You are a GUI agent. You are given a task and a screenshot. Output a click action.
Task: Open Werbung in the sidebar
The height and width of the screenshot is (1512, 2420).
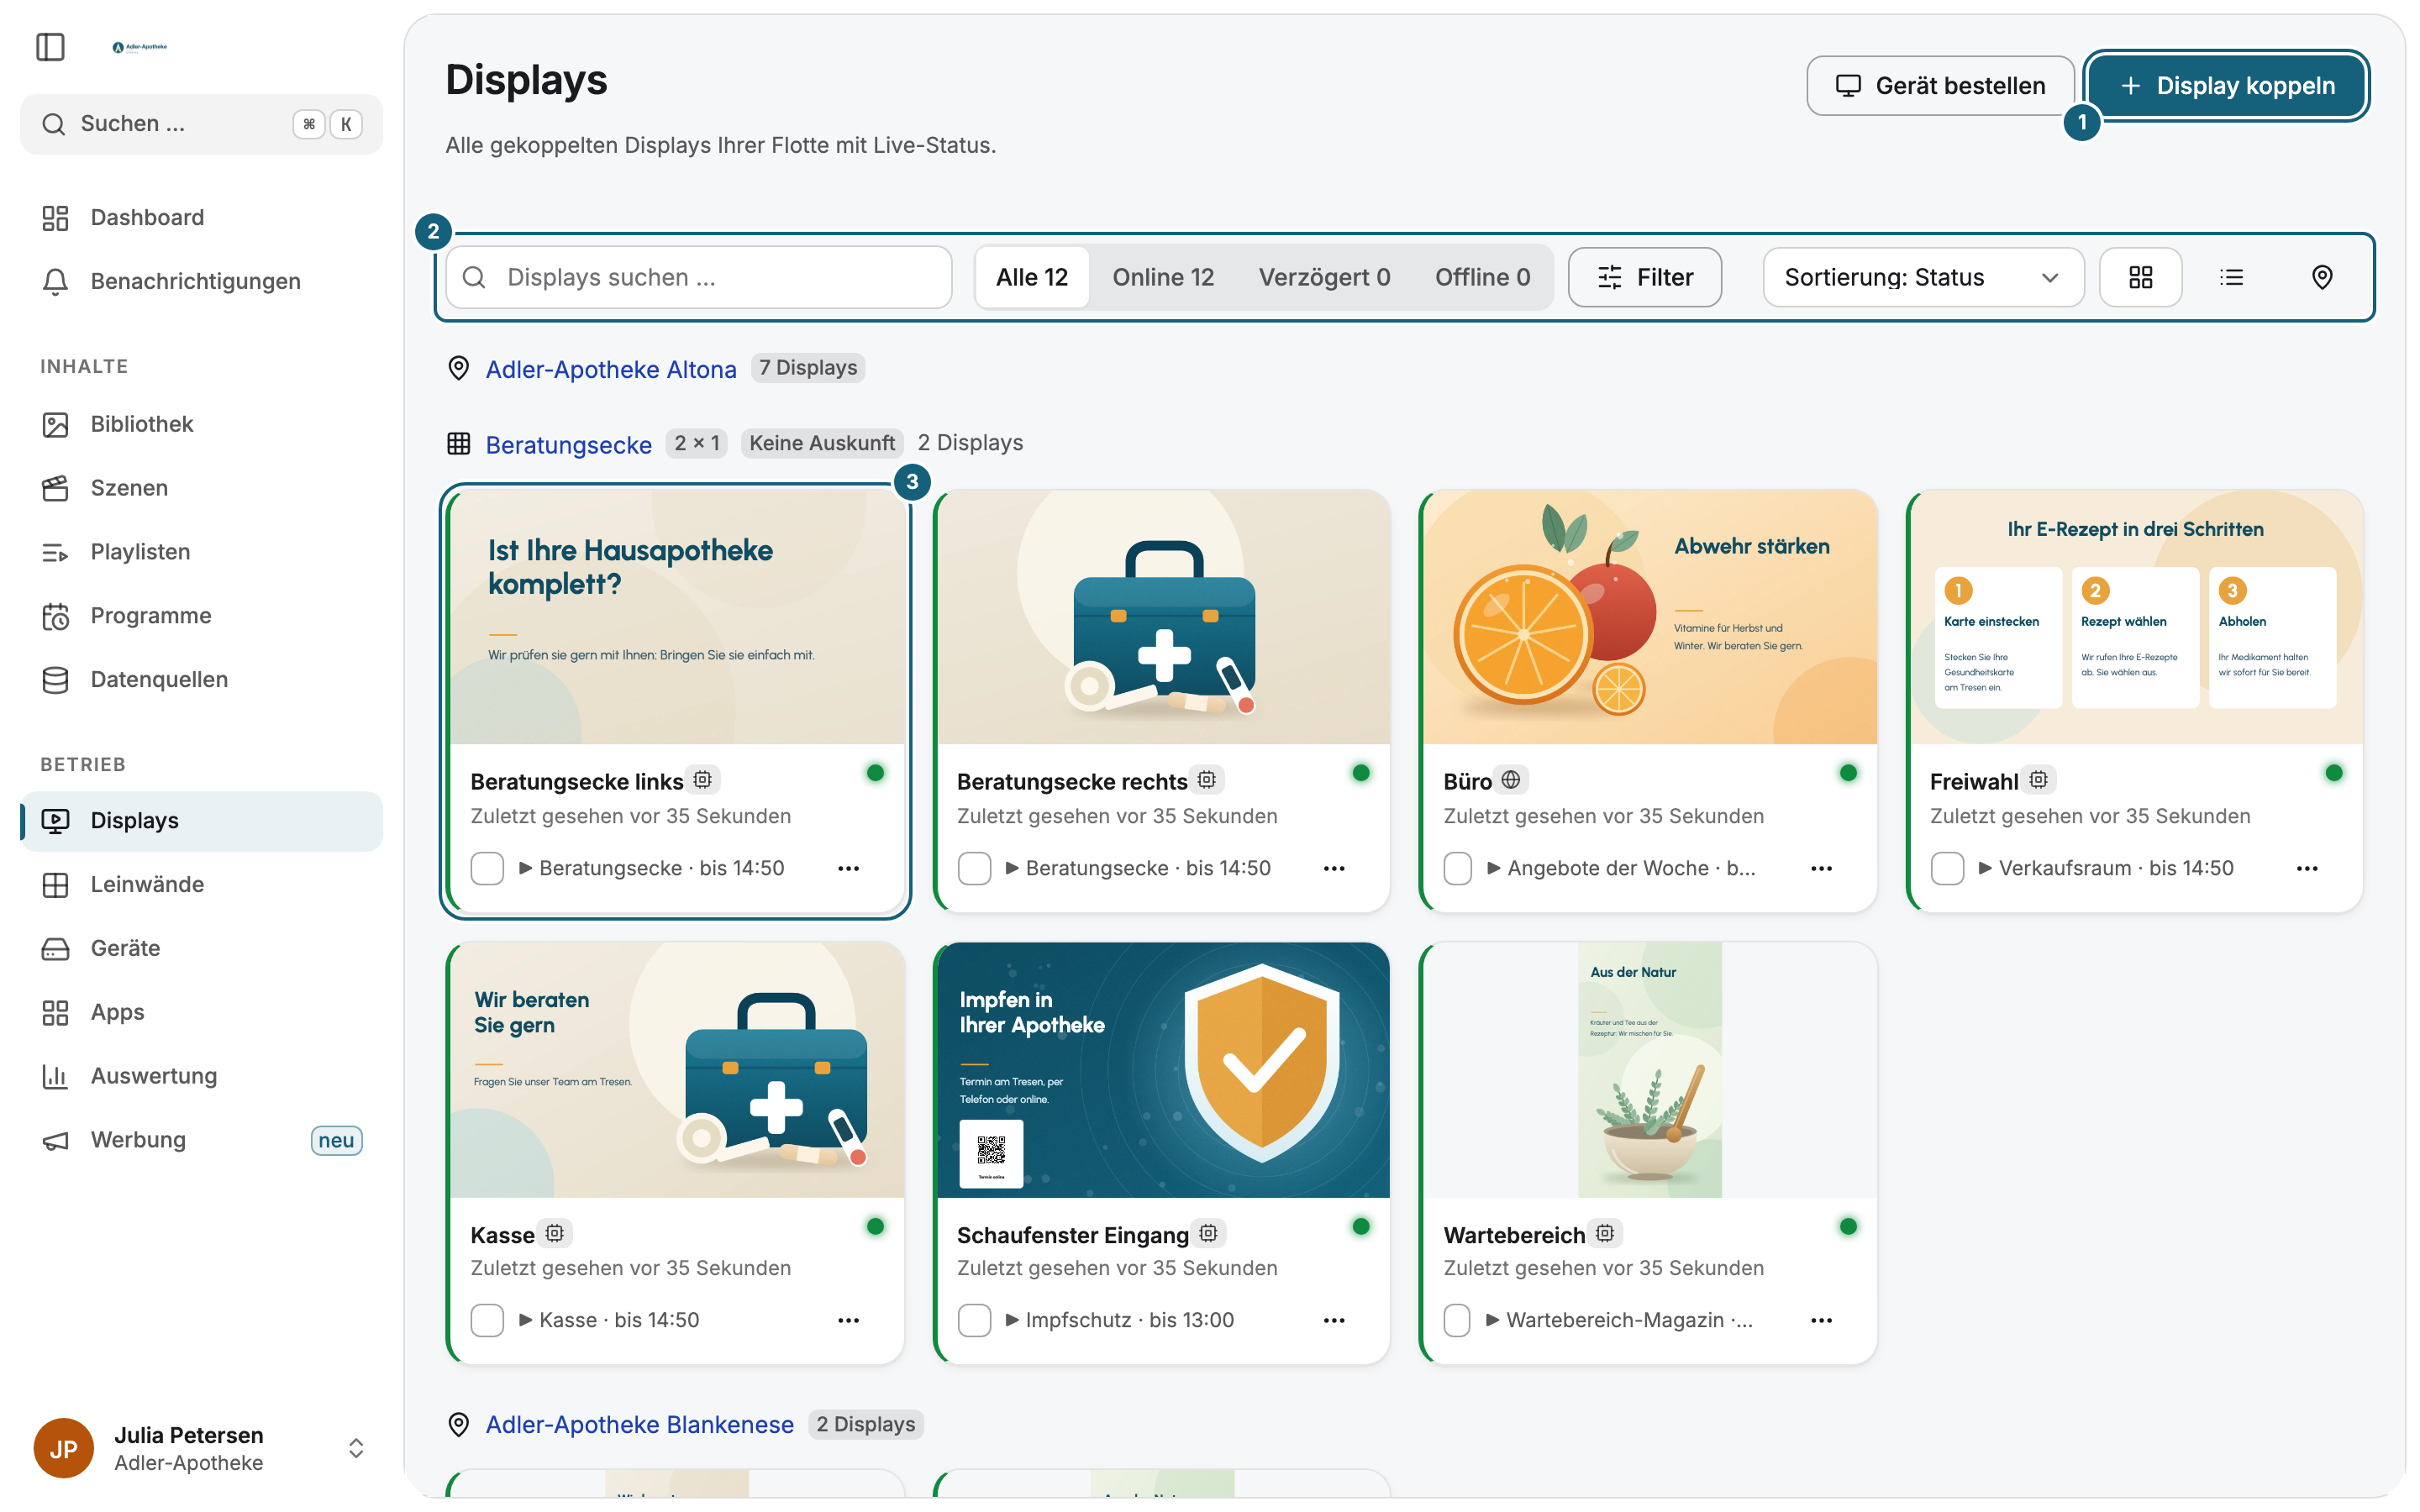click(x=201, y=1140)
